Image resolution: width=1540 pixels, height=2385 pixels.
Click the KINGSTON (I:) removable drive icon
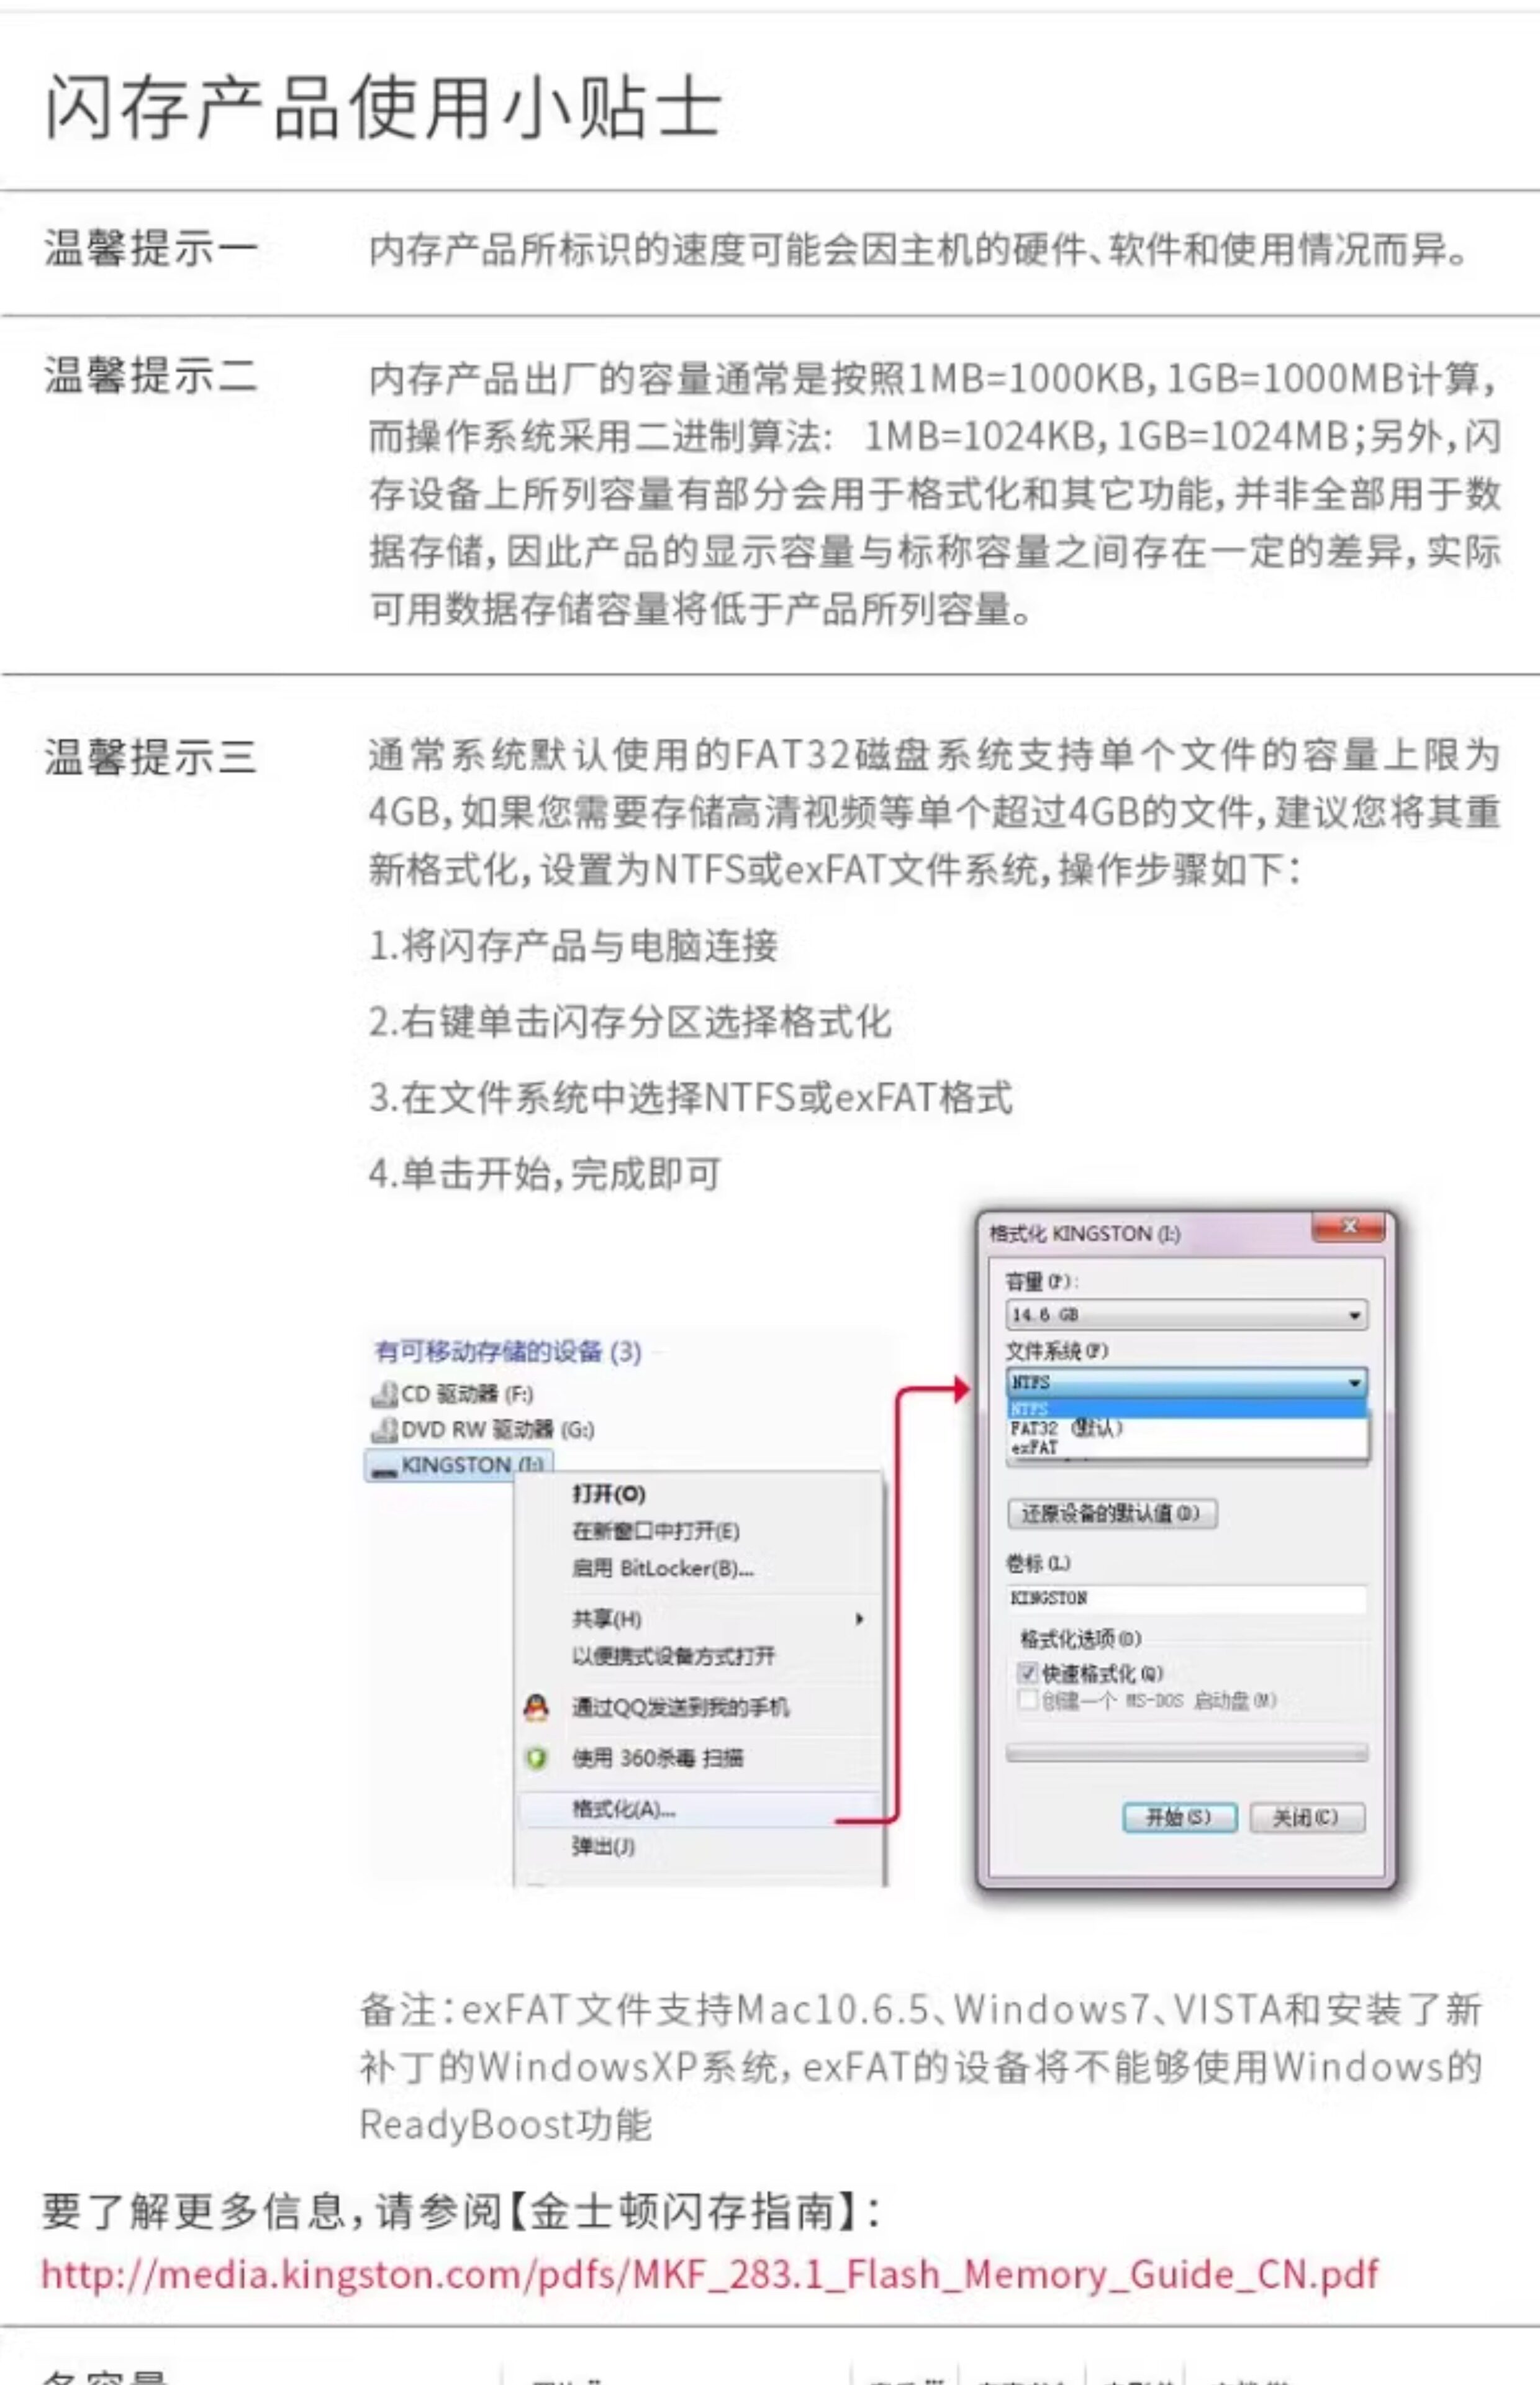tap(384, 1467)
